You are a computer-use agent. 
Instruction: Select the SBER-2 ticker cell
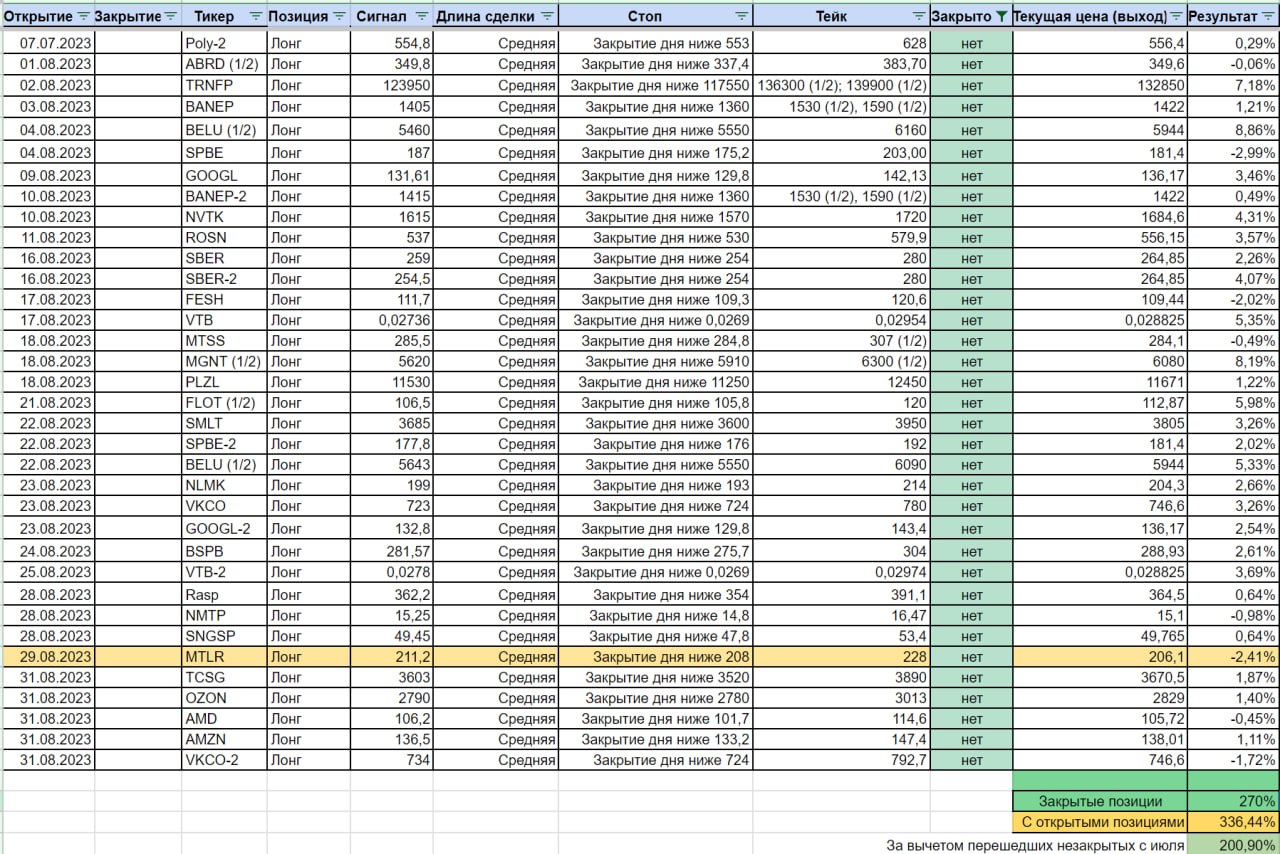coord(223,279)
